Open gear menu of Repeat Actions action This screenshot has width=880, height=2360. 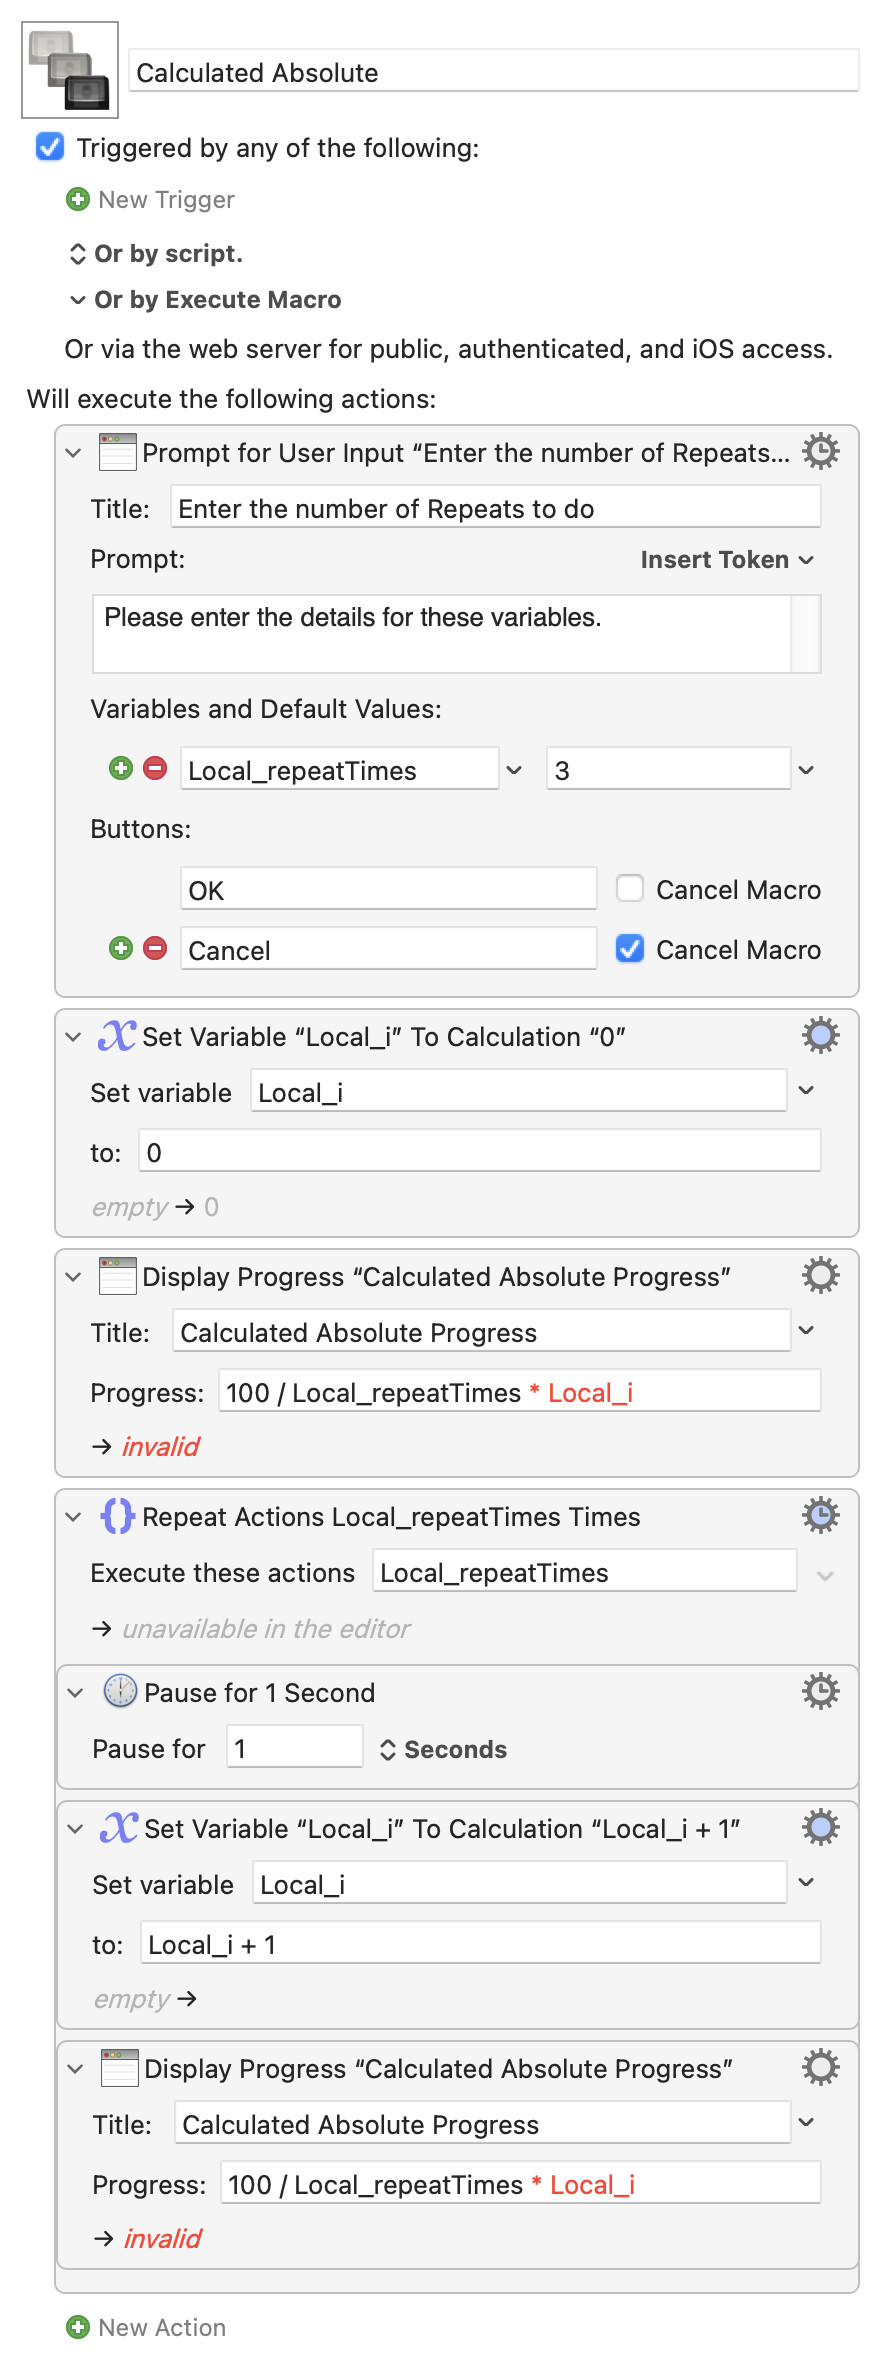(x=820, y=1516)
